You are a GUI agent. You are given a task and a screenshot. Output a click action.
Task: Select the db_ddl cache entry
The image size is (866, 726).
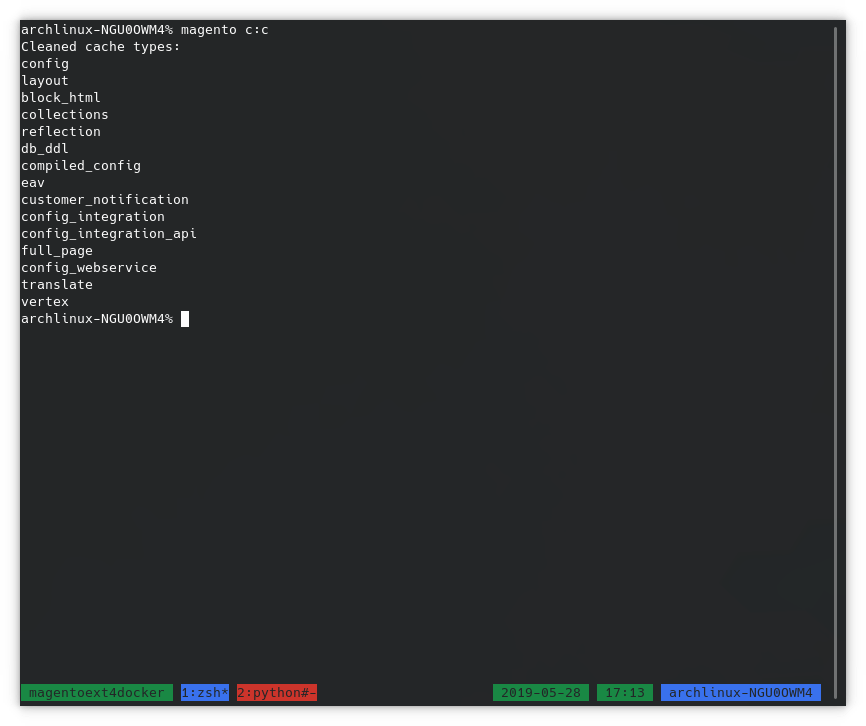44,148
